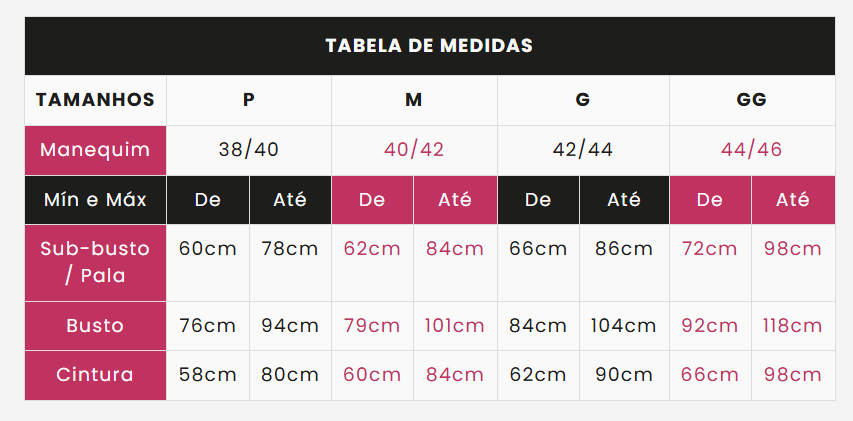The height and width of the screenshot is (421, 853).
Task: Select the 104cm busto cell
Action: pos(624,326)
